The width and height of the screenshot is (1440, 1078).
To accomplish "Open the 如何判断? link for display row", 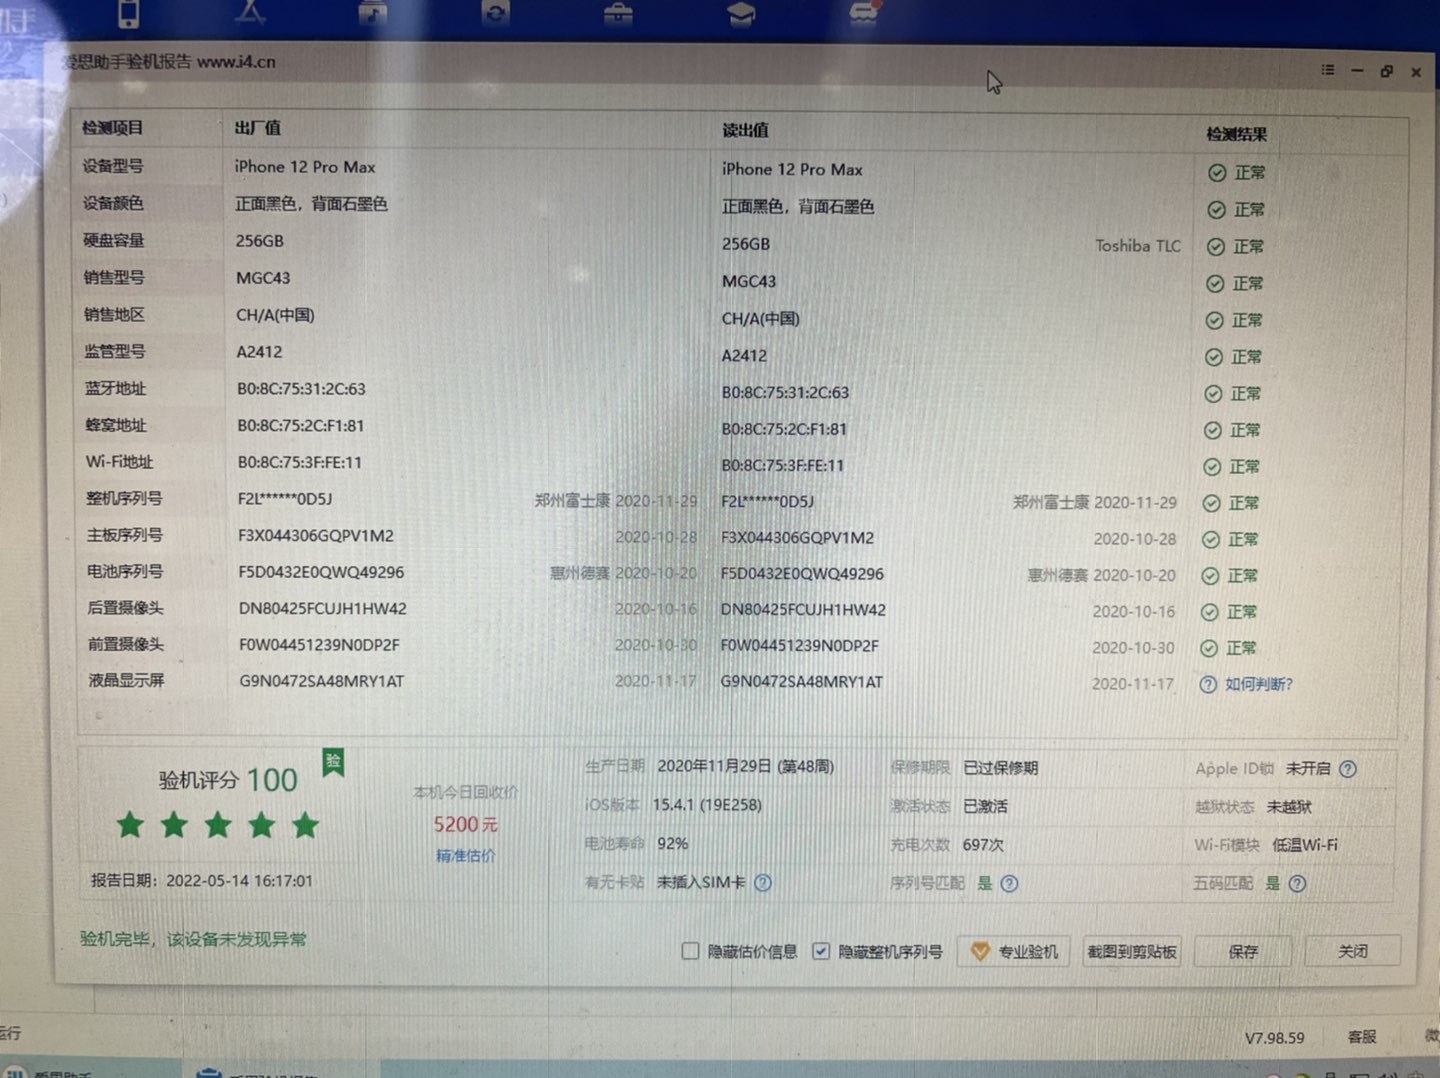I will 1259,685.
